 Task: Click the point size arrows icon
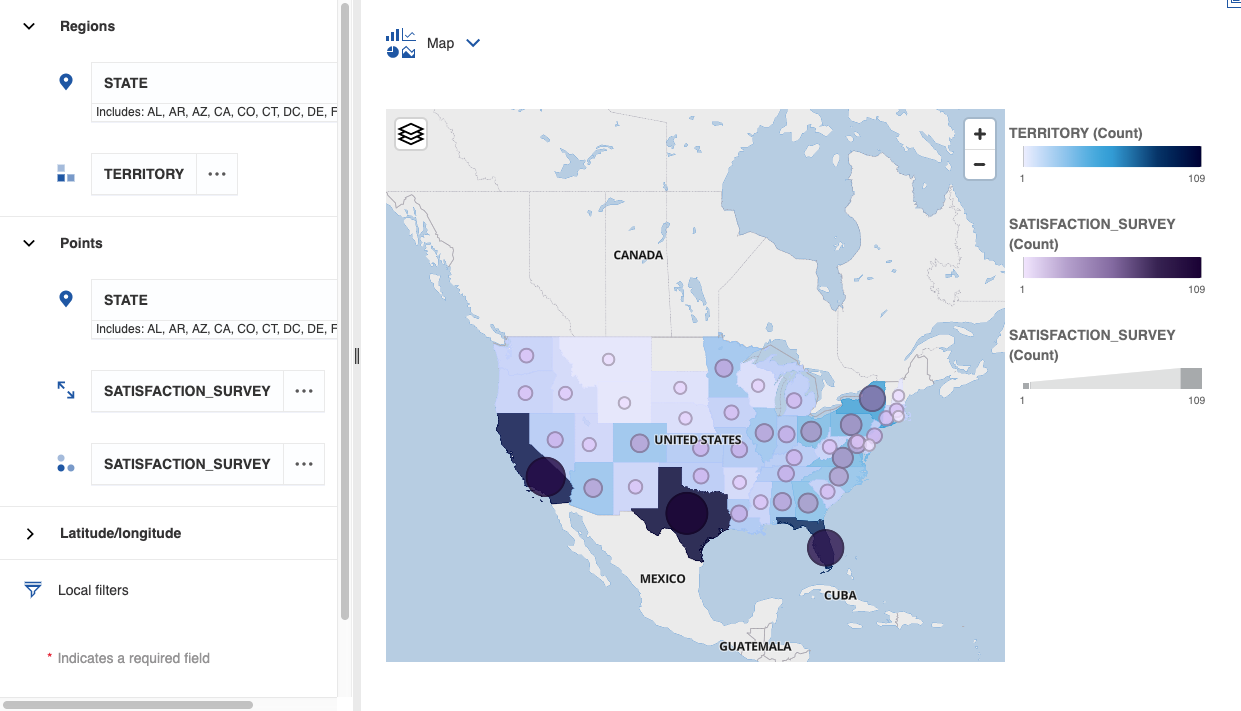pos(66,390)
